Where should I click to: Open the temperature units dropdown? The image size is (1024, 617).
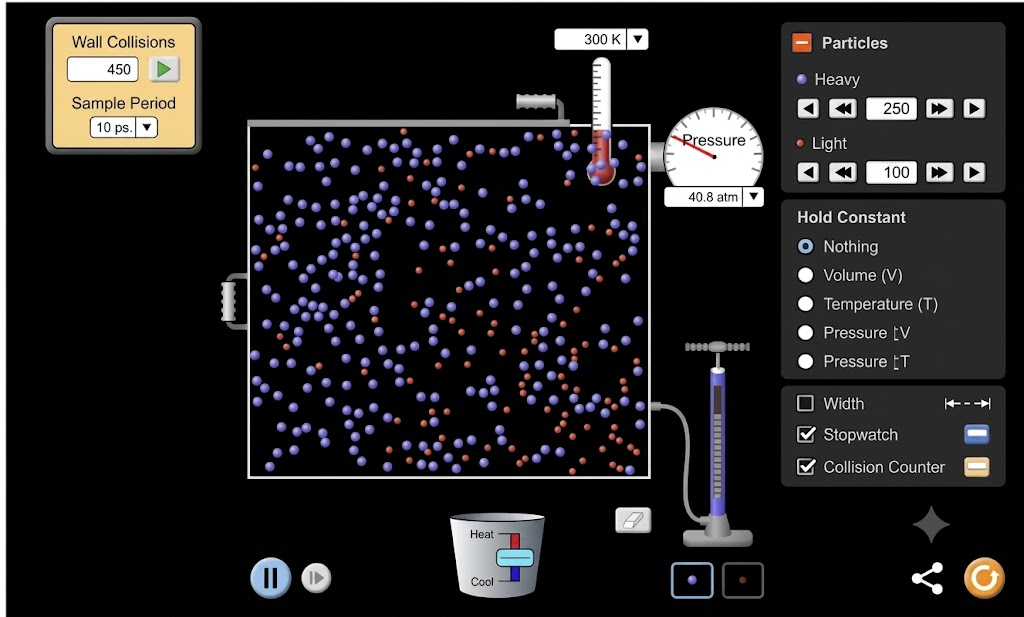tap(637, 39)
